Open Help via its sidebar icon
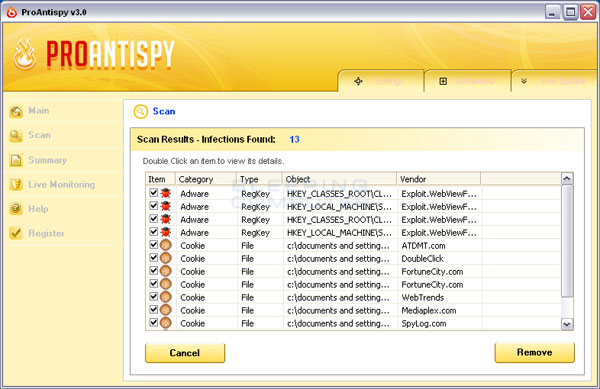The image size is (600, 389). 16,209
